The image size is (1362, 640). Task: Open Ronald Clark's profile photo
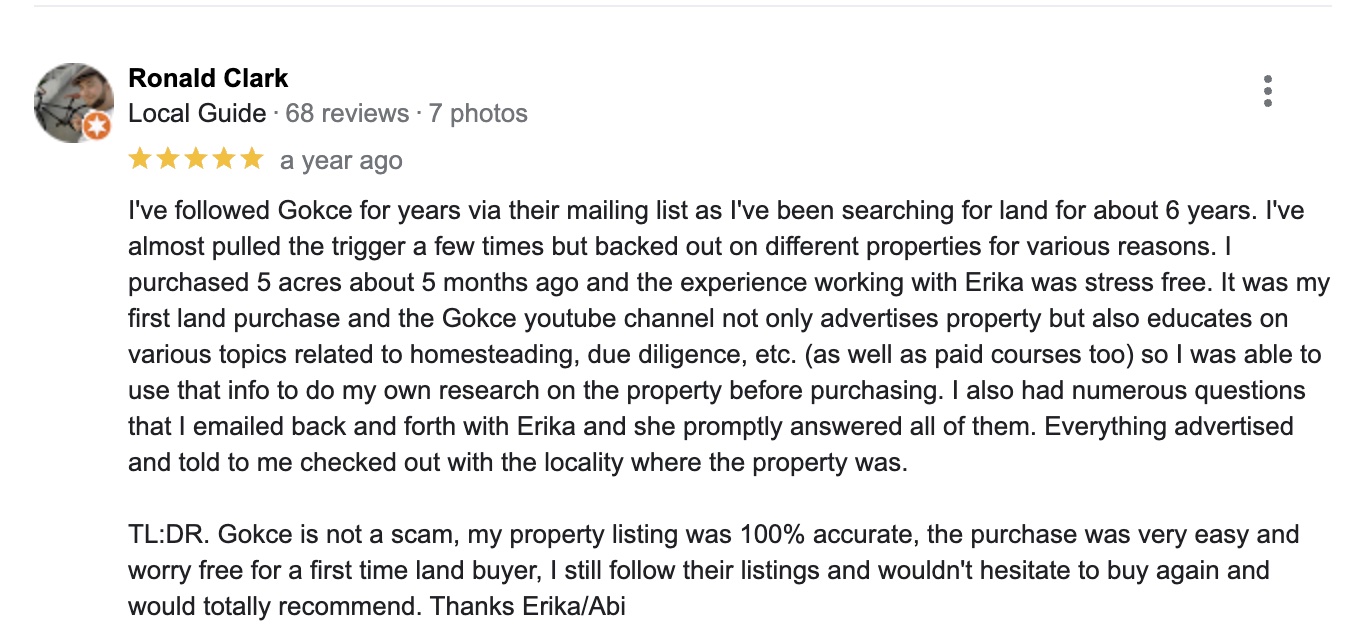coord(71,102)
